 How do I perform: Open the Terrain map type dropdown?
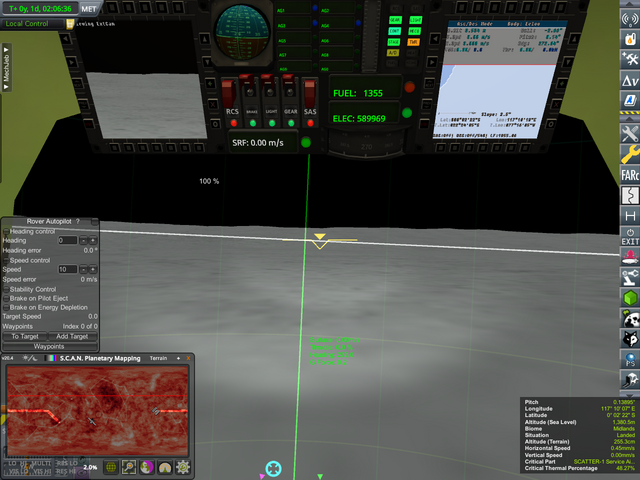158,358
